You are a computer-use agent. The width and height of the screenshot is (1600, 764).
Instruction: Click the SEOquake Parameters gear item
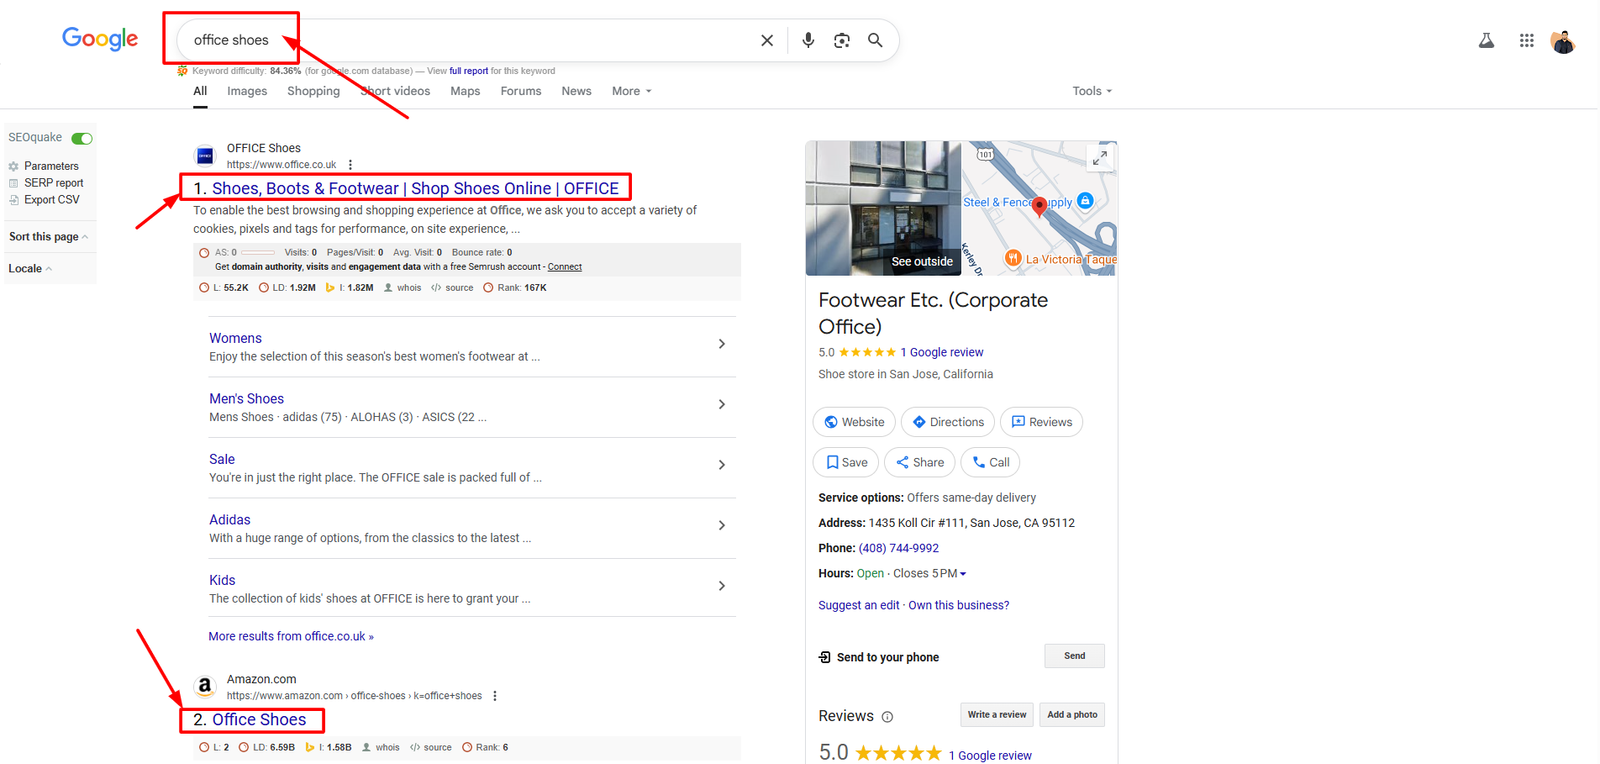pos(44,166)
